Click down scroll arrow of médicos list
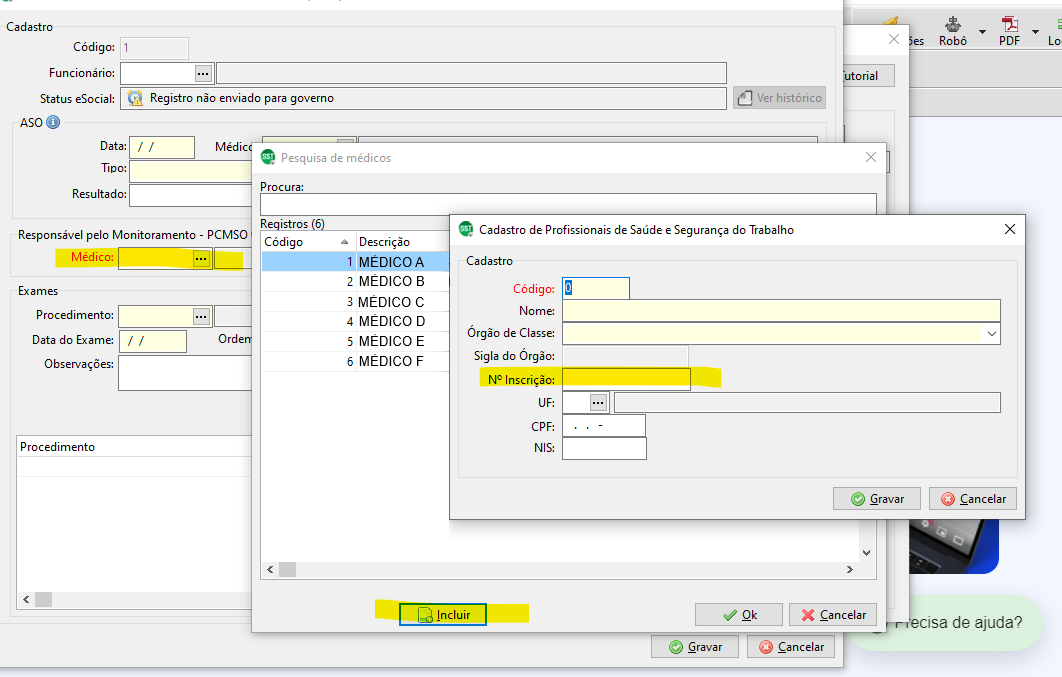 [x=866, y=552]
